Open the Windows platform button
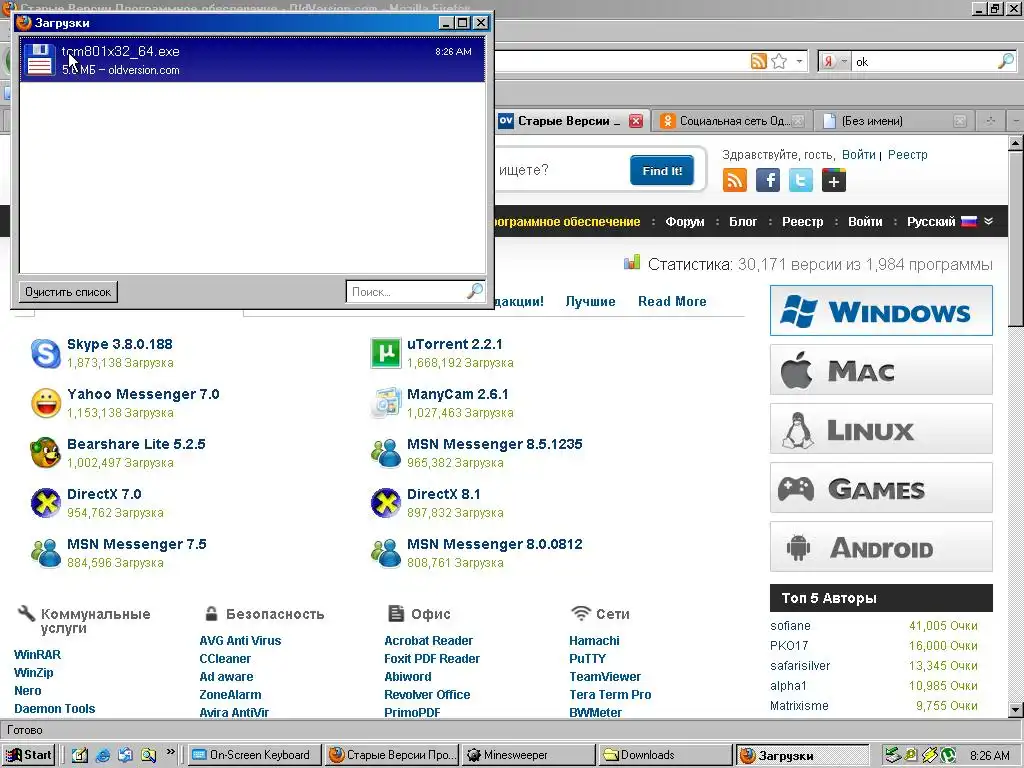The image size is (1024, 768). coord(881,311)
